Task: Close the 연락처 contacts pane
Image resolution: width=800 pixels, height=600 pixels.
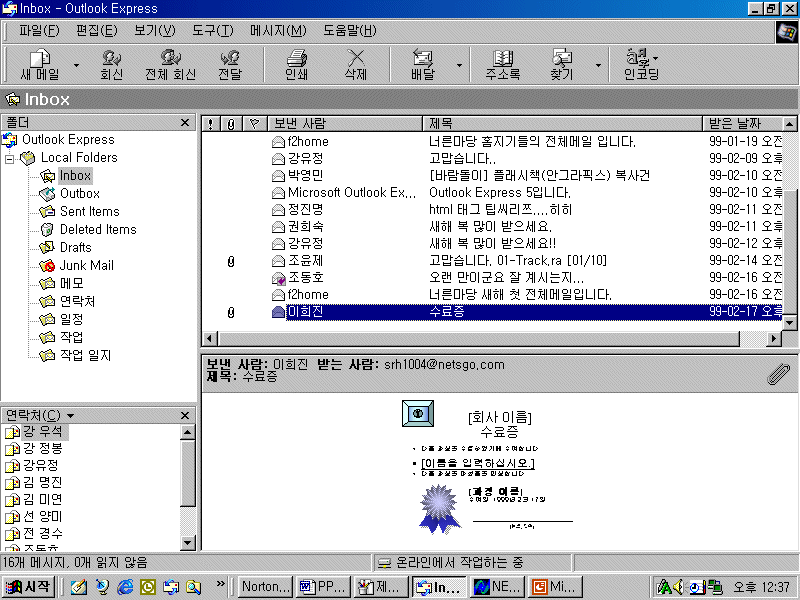Action: 185,415
